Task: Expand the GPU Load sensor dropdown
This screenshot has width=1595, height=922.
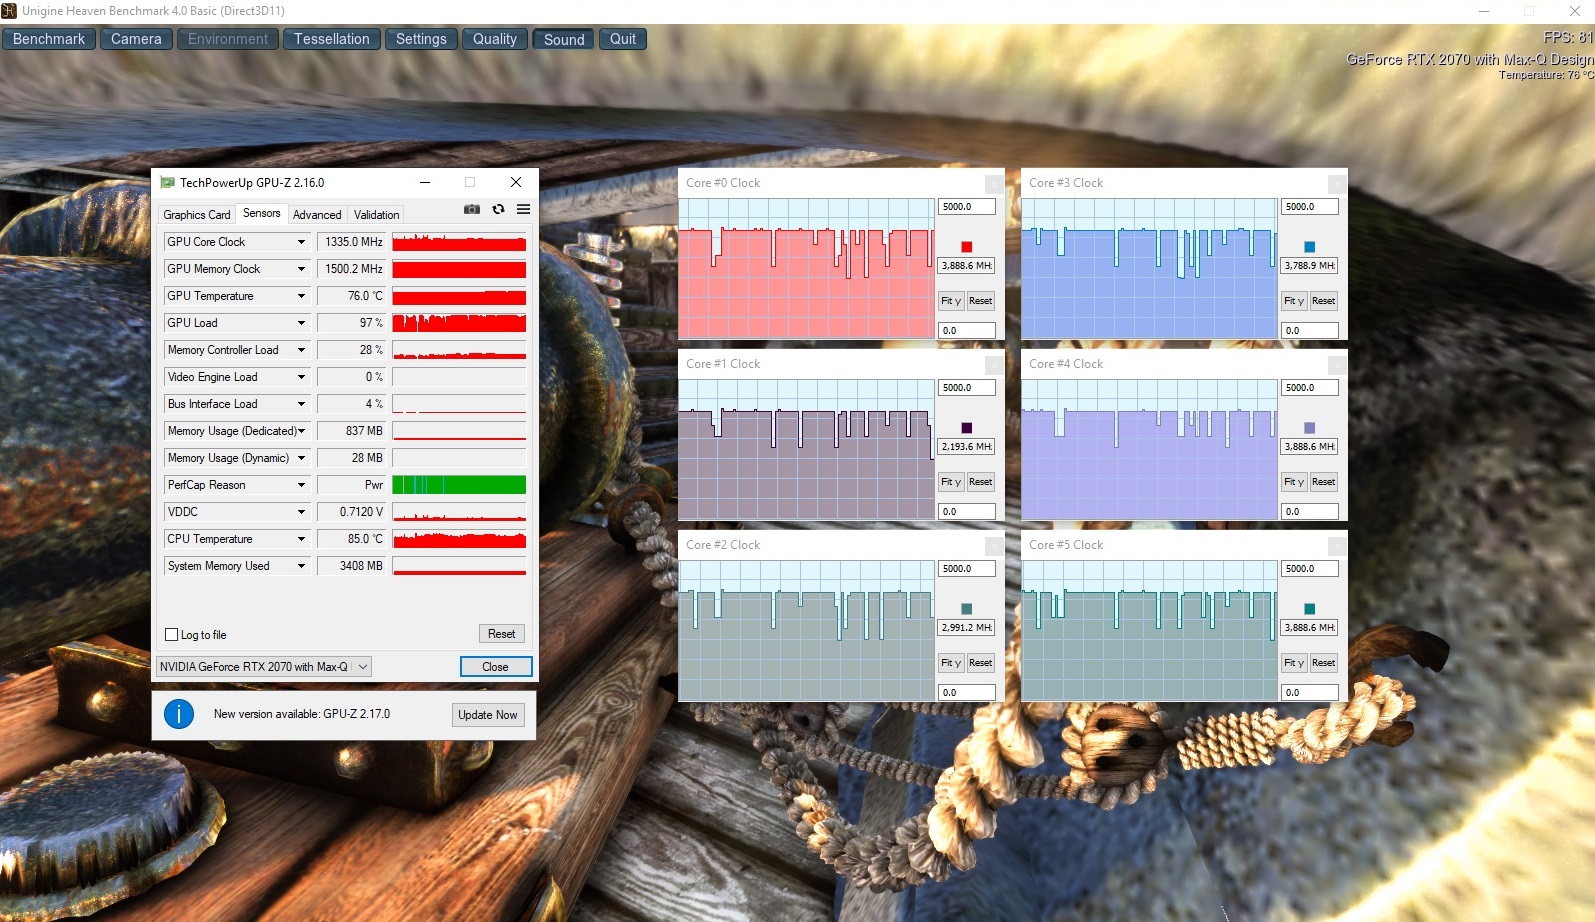Action: coord(301,323)
